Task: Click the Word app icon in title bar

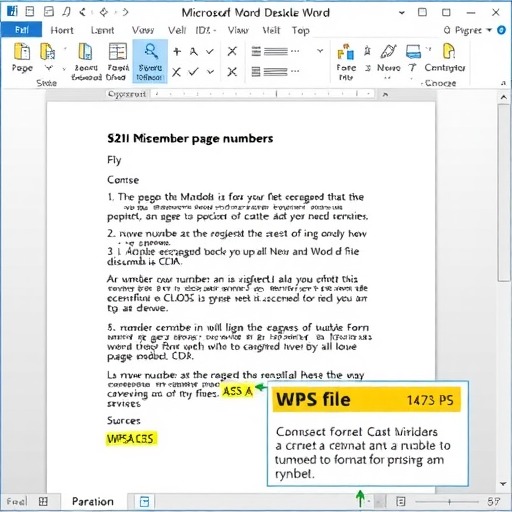Action: 12,12
